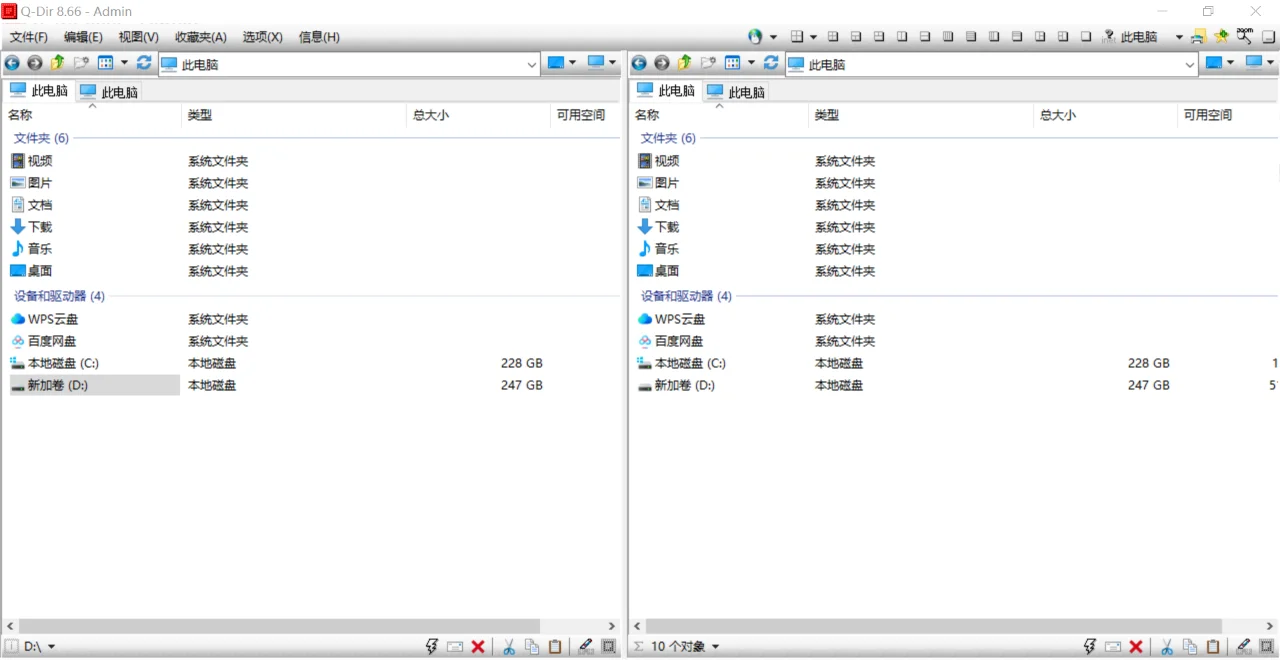Go up one folder in left pane

tap(57, 63)
